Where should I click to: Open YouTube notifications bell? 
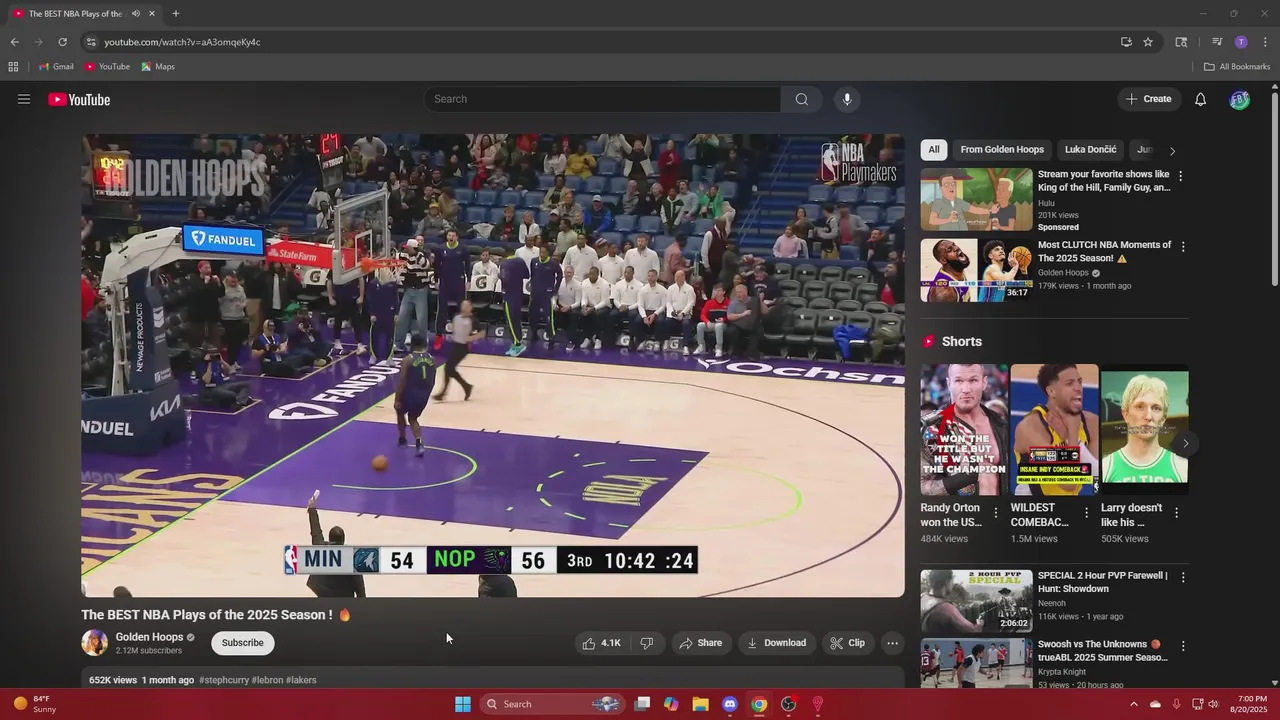[x=1200, y=99]
